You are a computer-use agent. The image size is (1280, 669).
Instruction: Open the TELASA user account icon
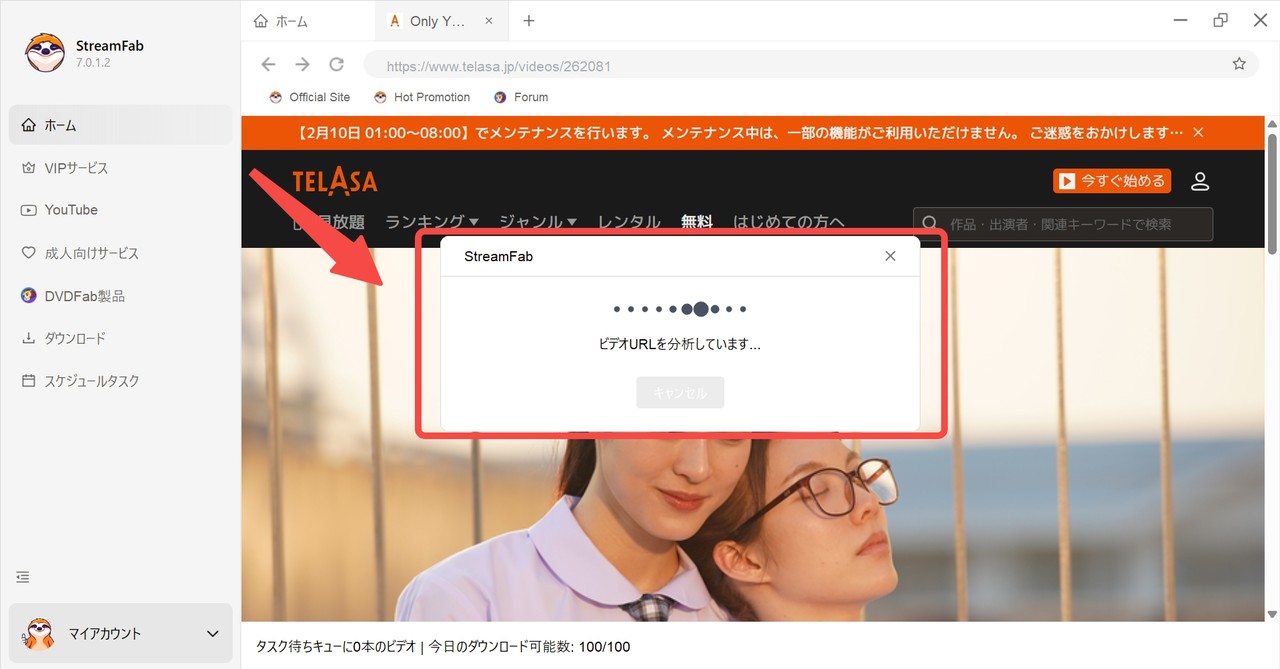(1199, 181)
